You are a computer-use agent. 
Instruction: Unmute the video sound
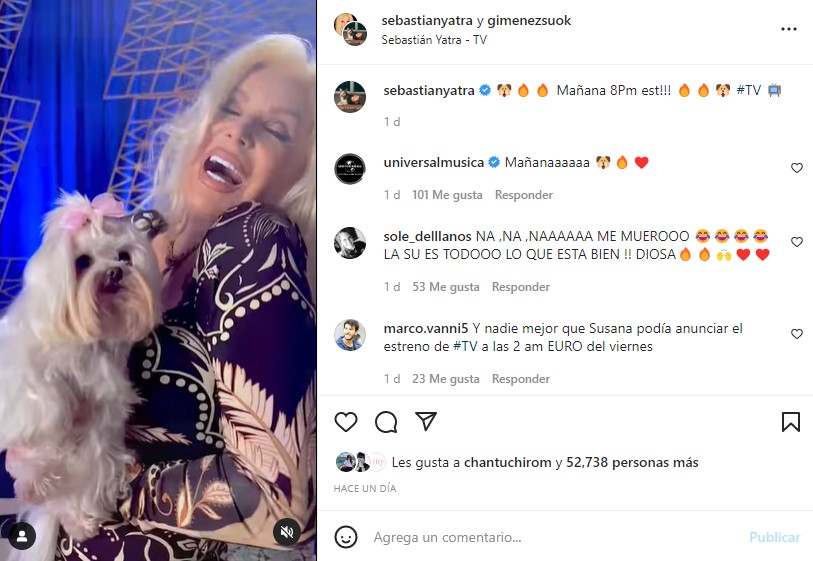coord(287,531)
